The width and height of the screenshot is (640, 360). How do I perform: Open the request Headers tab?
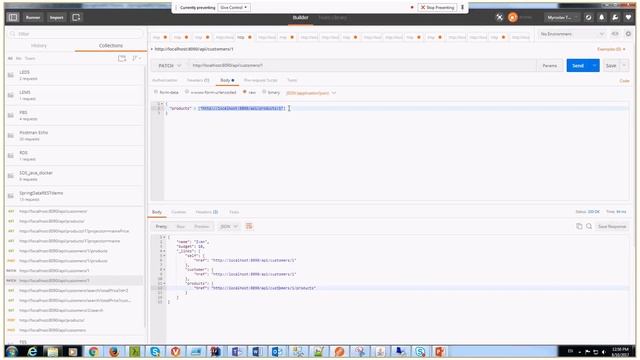[198, 80]
